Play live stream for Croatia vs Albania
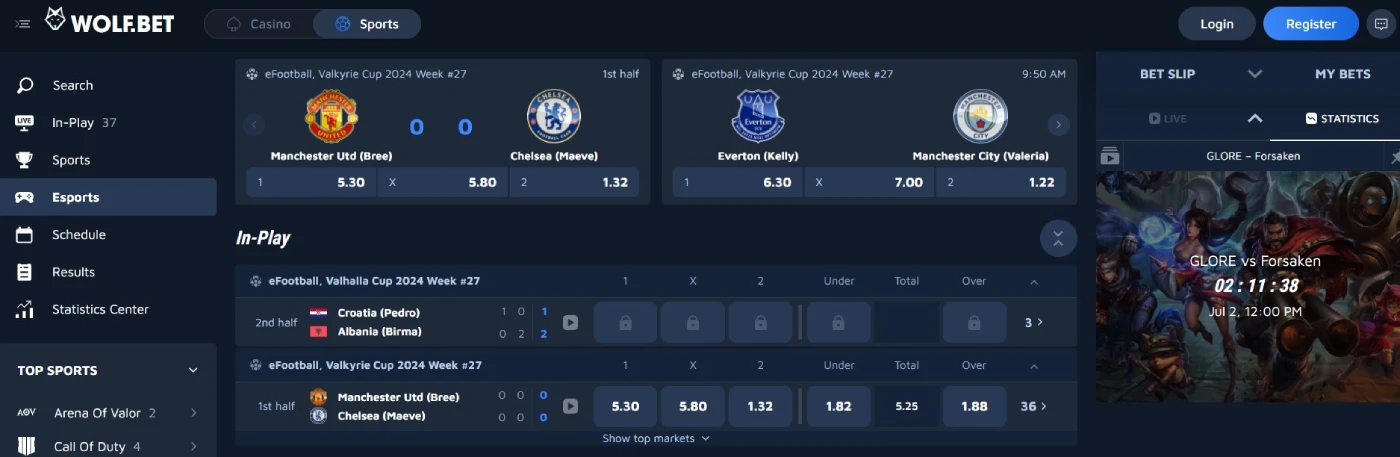The width and height of the screenshot is (1400, 457). coord(570,322)
